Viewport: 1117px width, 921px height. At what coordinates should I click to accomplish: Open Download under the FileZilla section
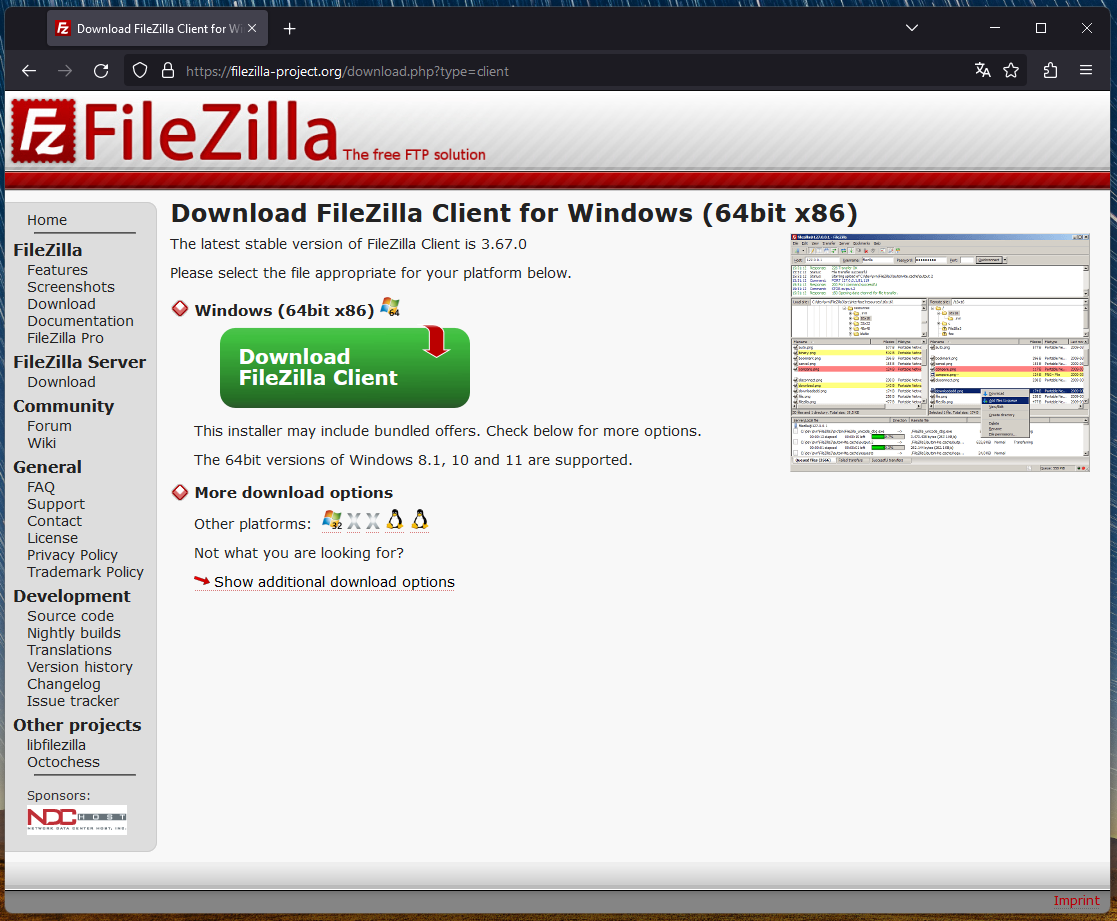pos(61,304)
